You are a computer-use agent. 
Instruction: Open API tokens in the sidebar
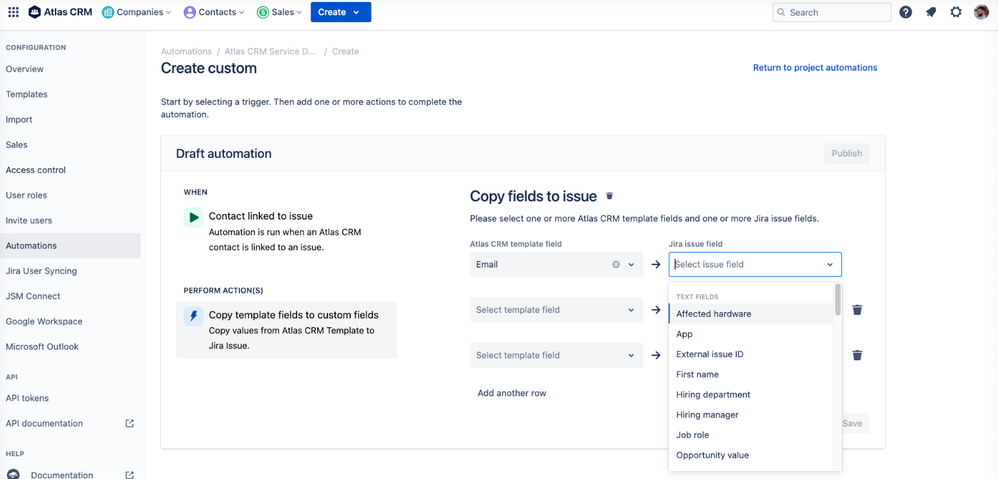70,398
